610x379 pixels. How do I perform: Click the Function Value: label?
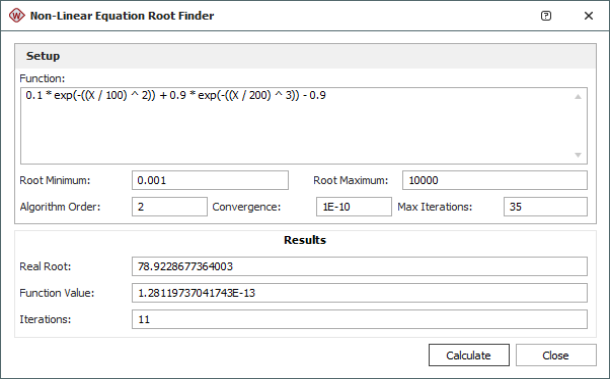(57, 293)
